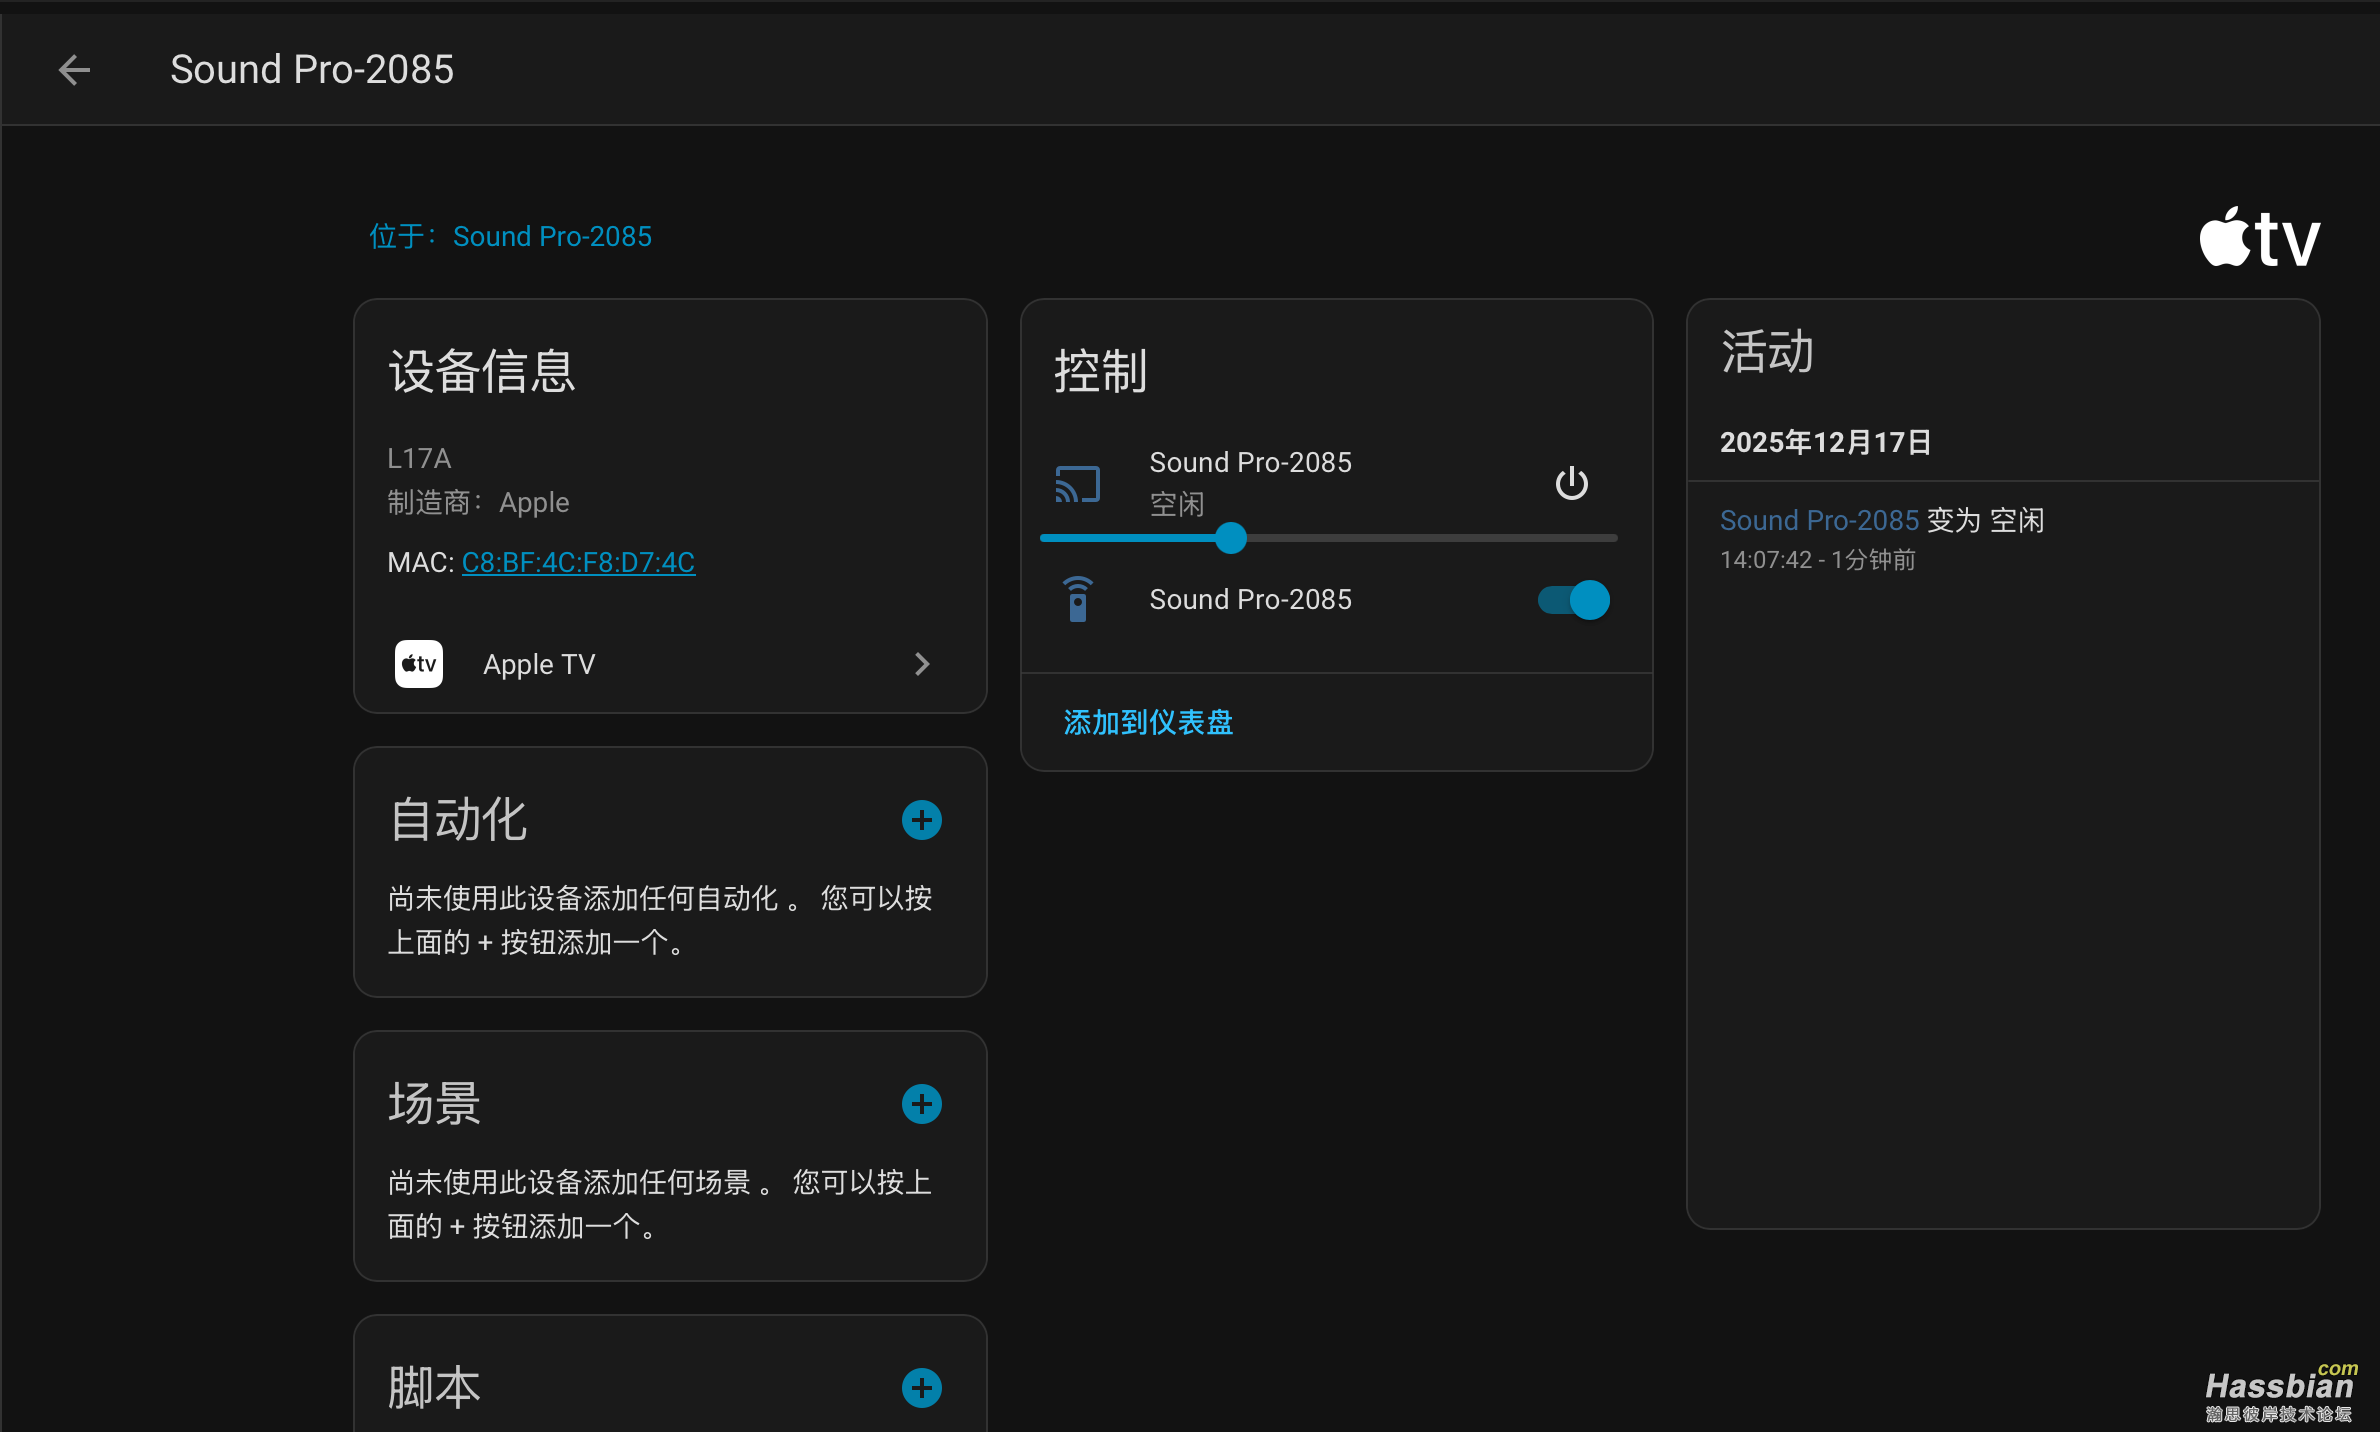Add a new automation with plus icon

(x=921, y=820)
